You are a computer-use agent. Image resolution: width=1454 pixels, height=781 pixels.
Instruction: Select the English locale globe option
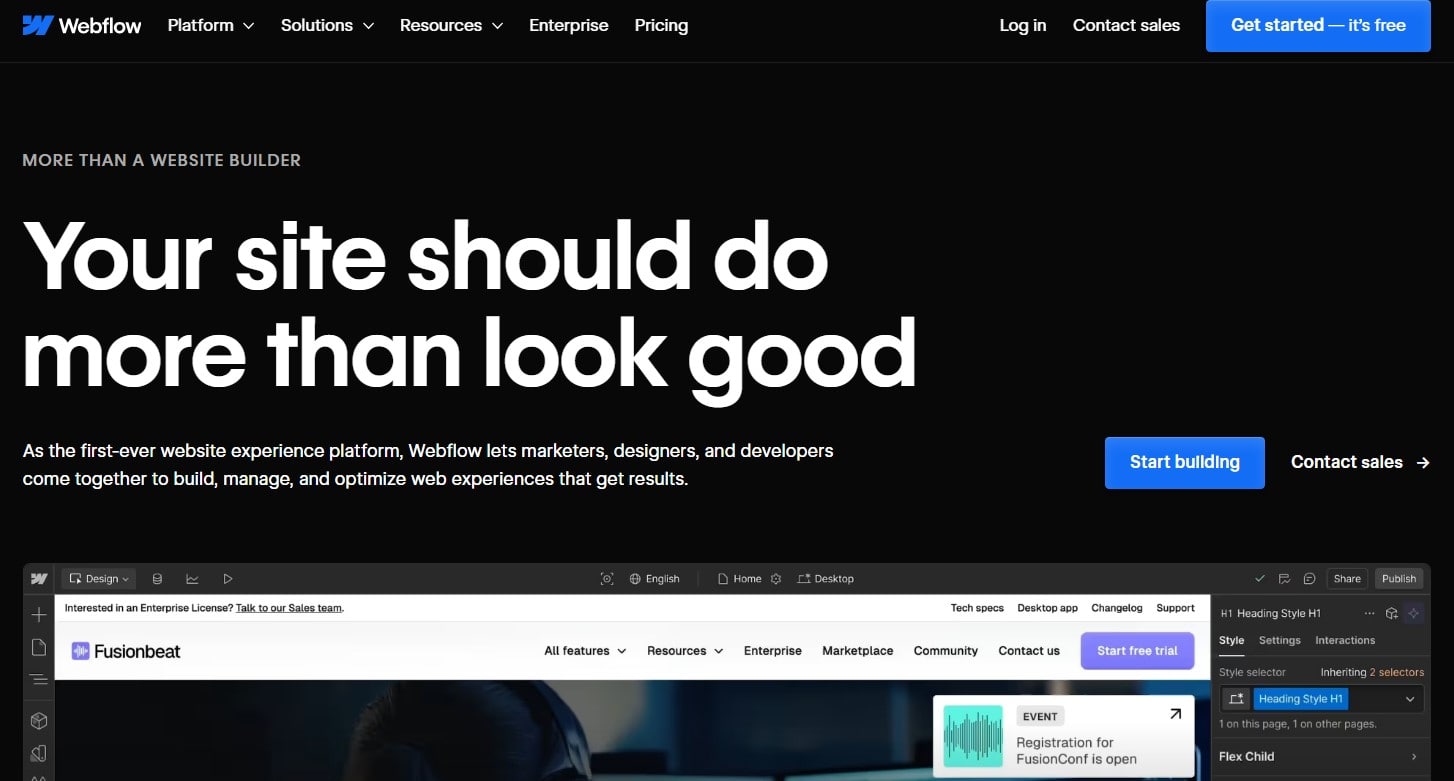654,578
